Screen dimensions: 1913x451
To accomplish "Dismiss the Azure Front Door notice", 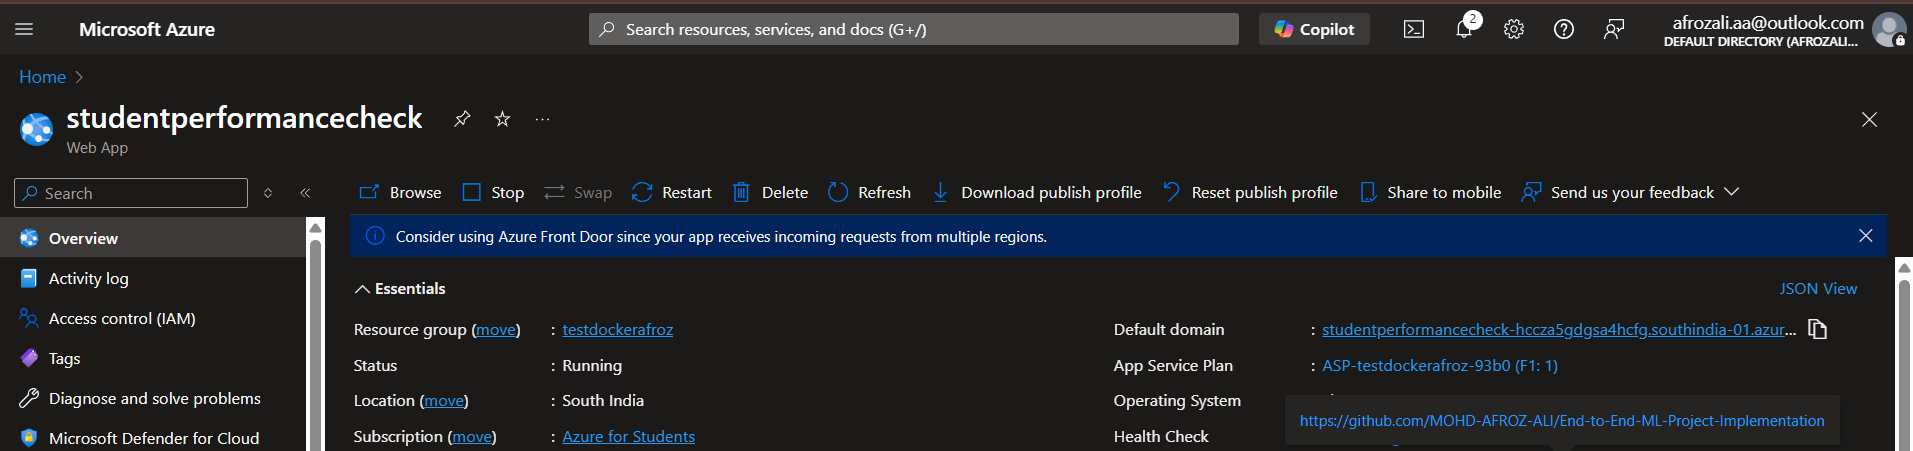I will (x=1865, y=236).
